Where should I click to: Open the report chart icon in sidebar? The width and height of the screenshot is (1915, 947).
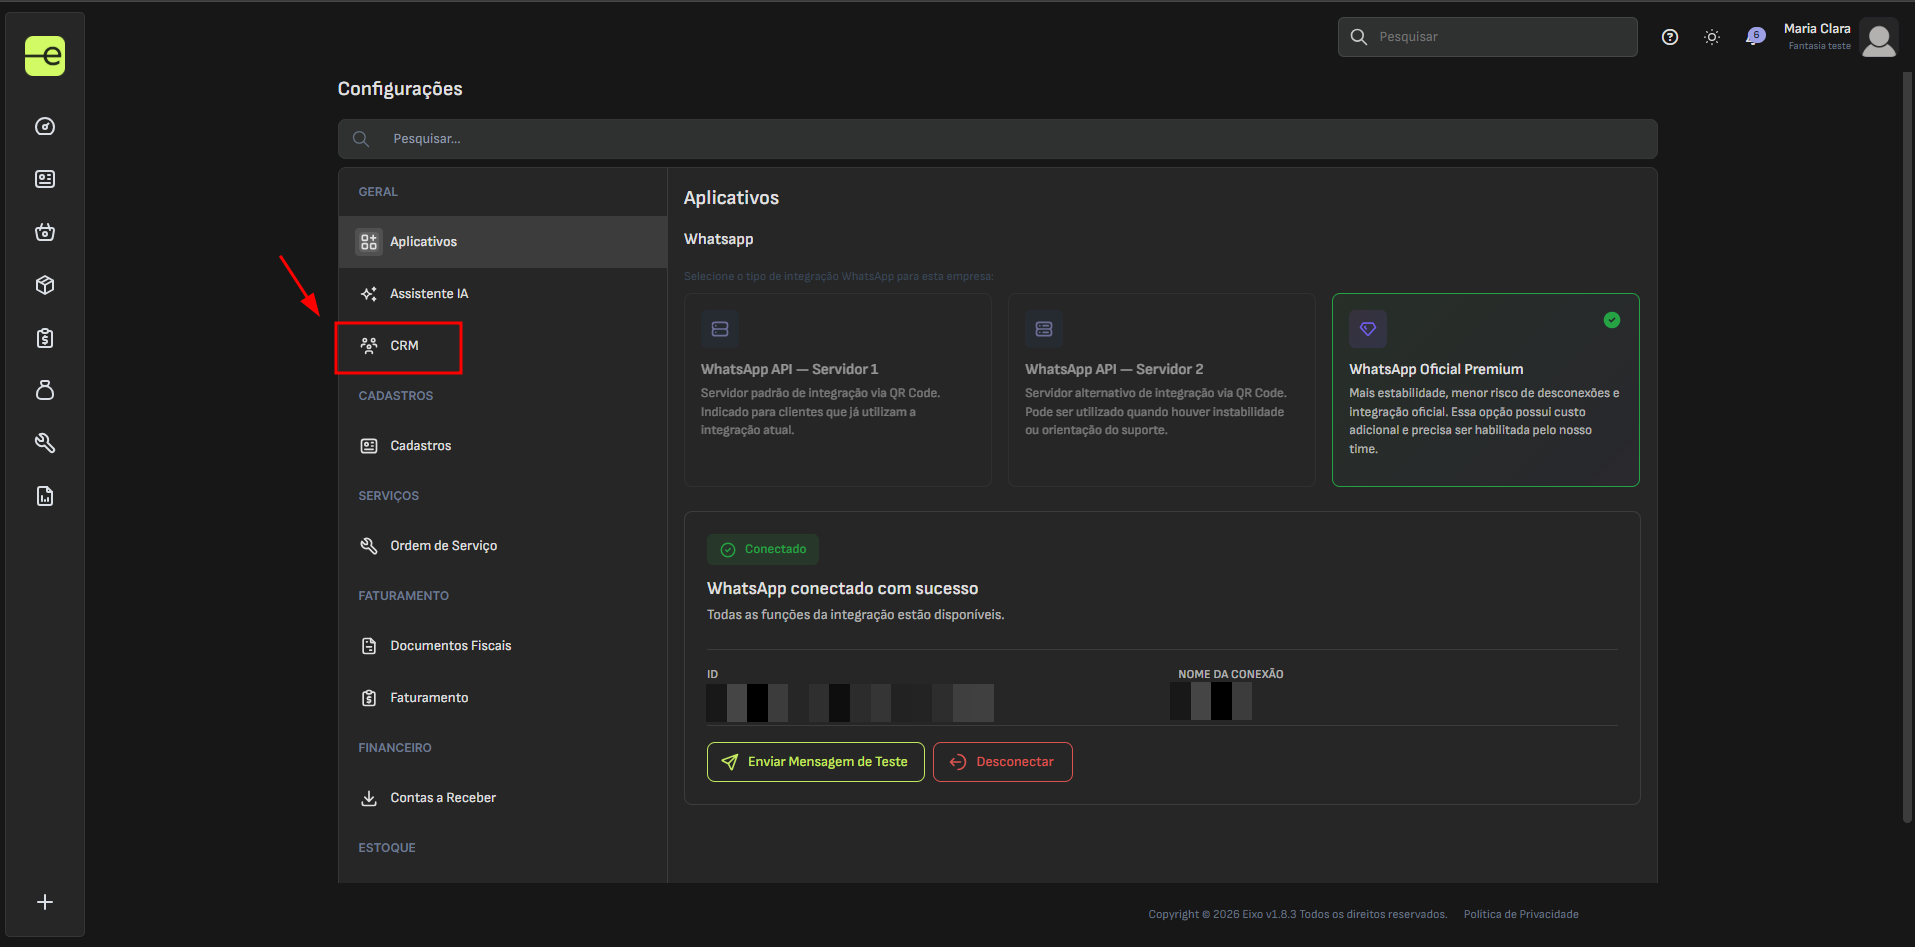[x=45, y=496]
